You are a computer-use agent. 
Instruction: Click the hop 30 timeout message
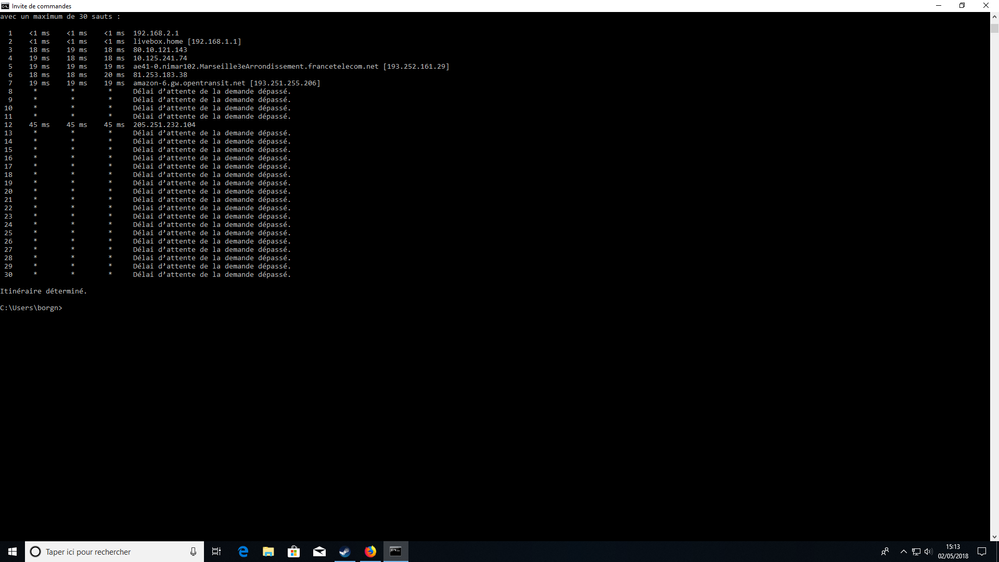click(212, 275)
